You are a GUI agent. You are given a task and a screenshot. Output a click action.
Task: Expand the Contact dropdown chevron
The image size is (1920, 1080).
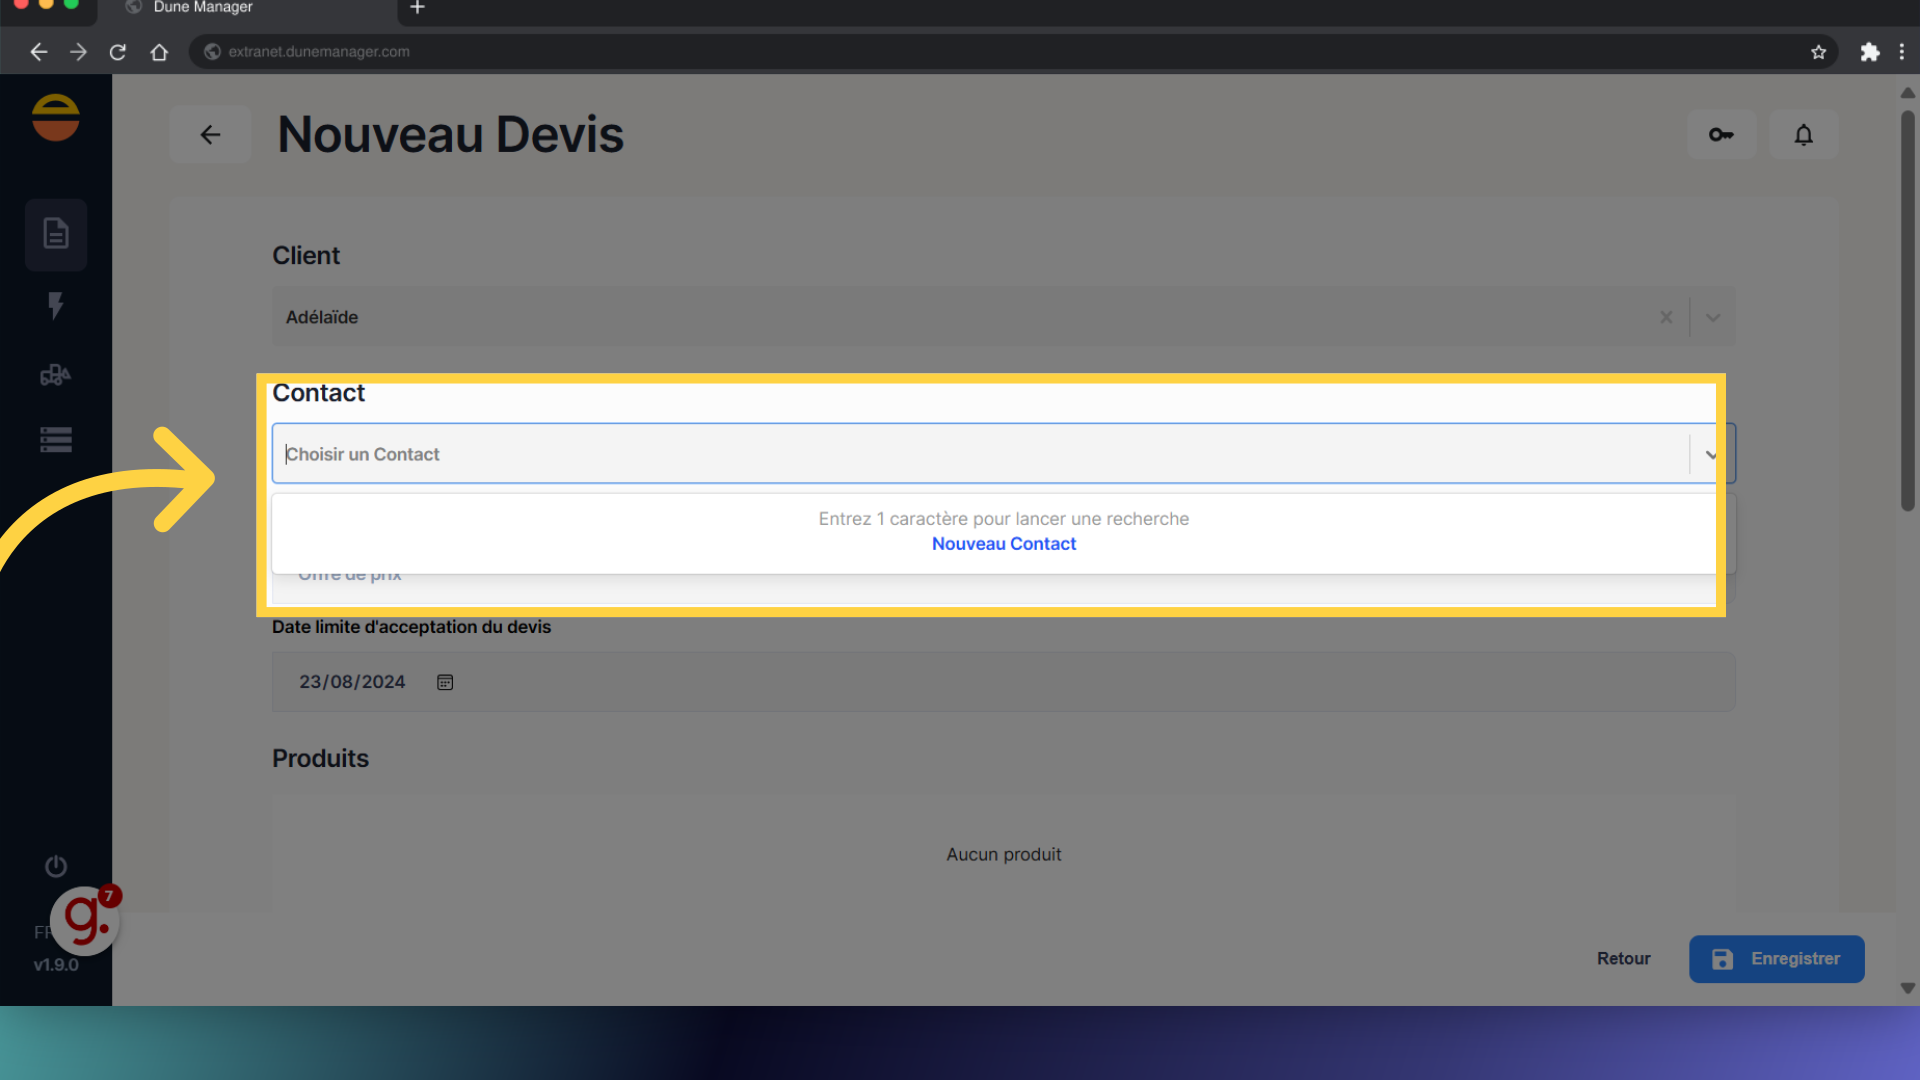pyautogui.click(x=1711, y=455)
